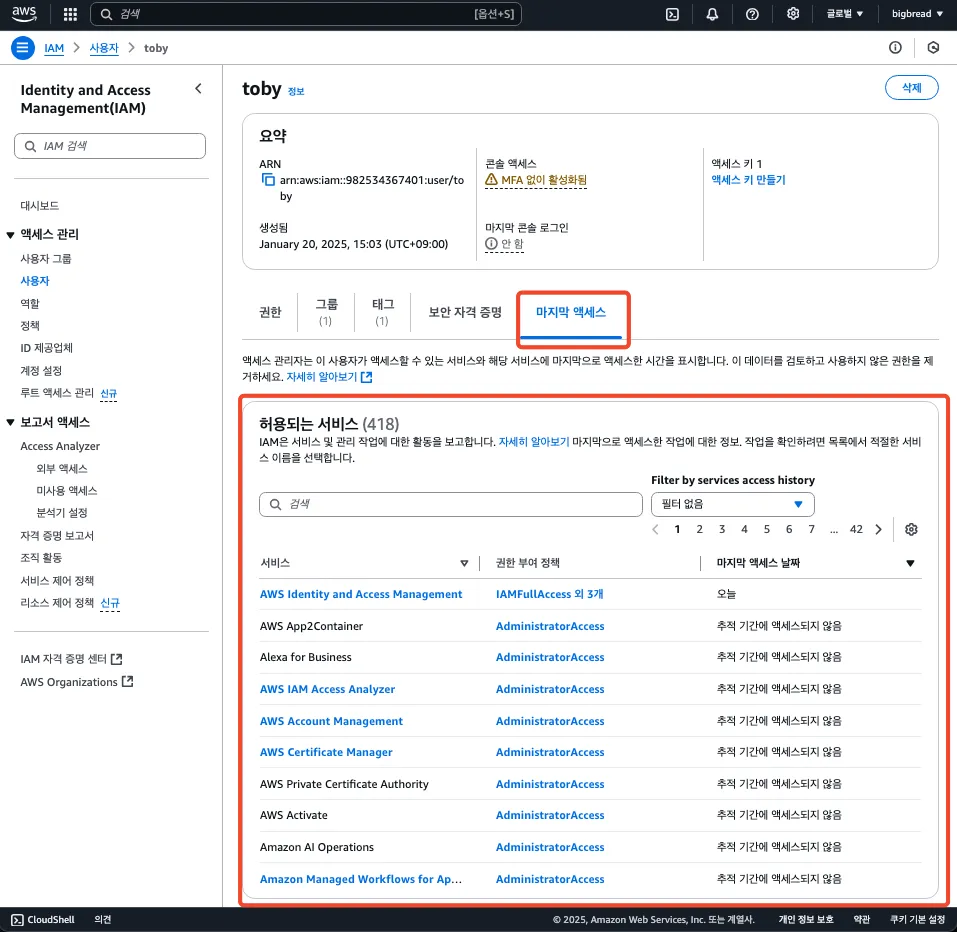
Task: Open 정책 in sidebar
Action: coord(30,325)
